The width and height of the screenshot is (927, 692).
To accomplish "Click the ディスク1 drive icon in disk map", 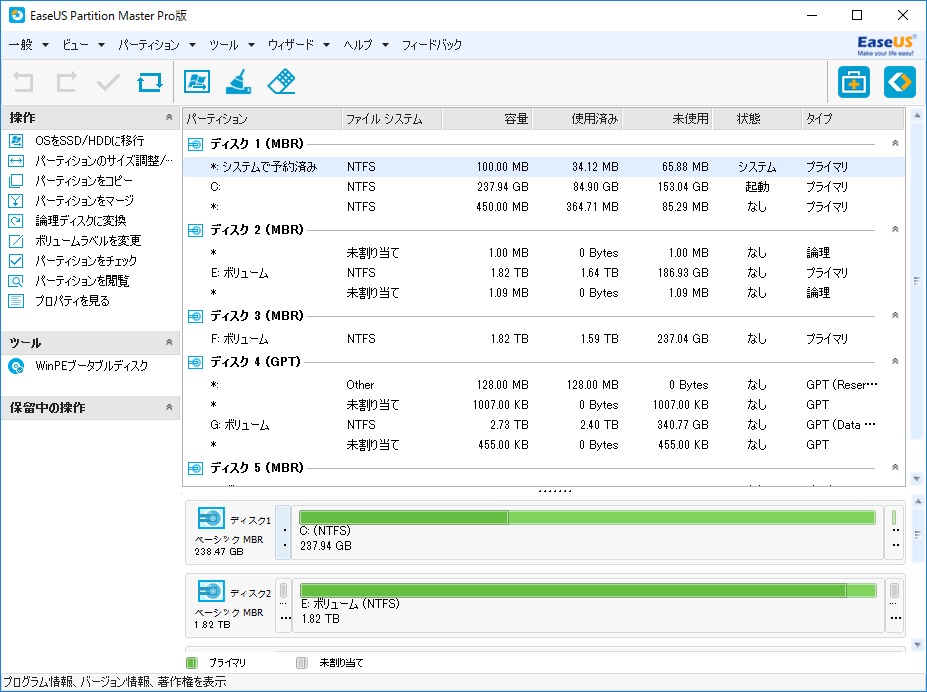I will [211, 518].
